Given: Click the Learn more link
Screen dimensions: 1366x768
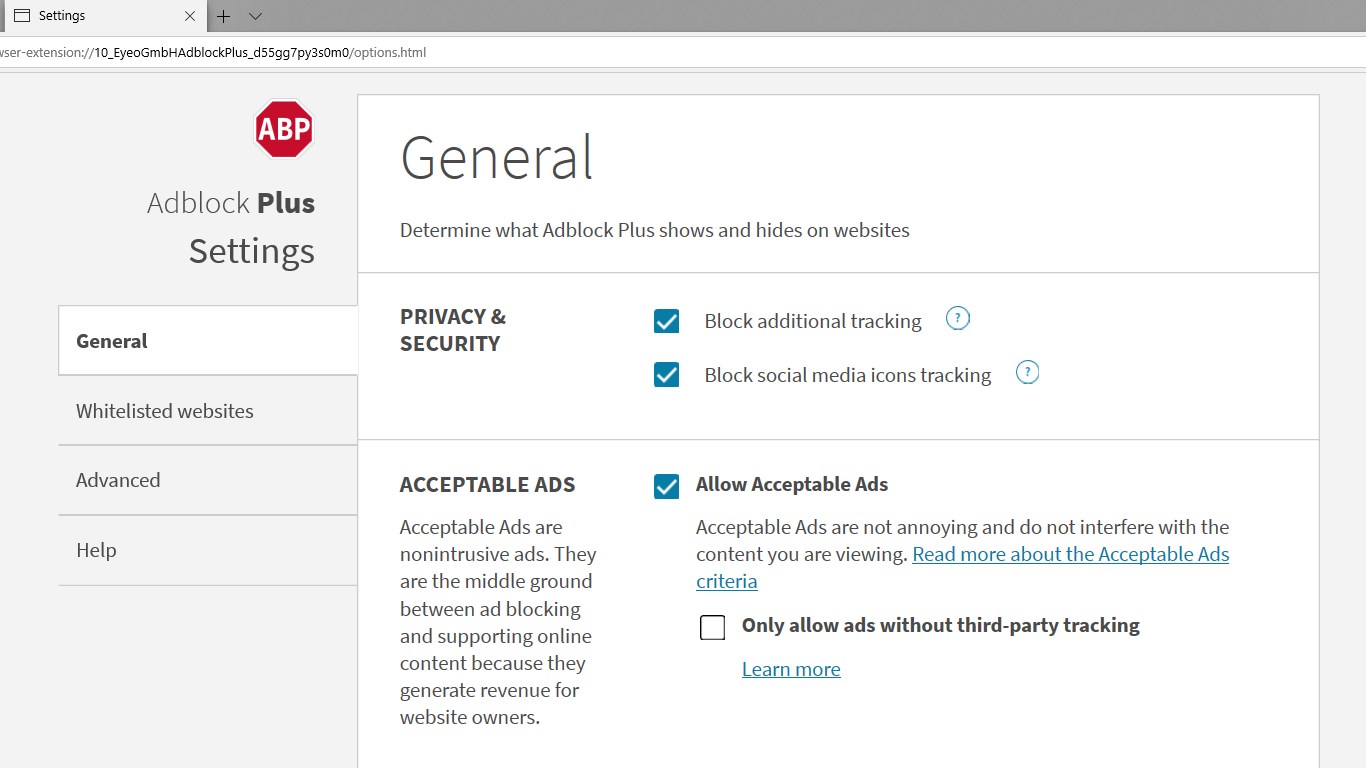Looking at the screenshot, I should [790, 668].
